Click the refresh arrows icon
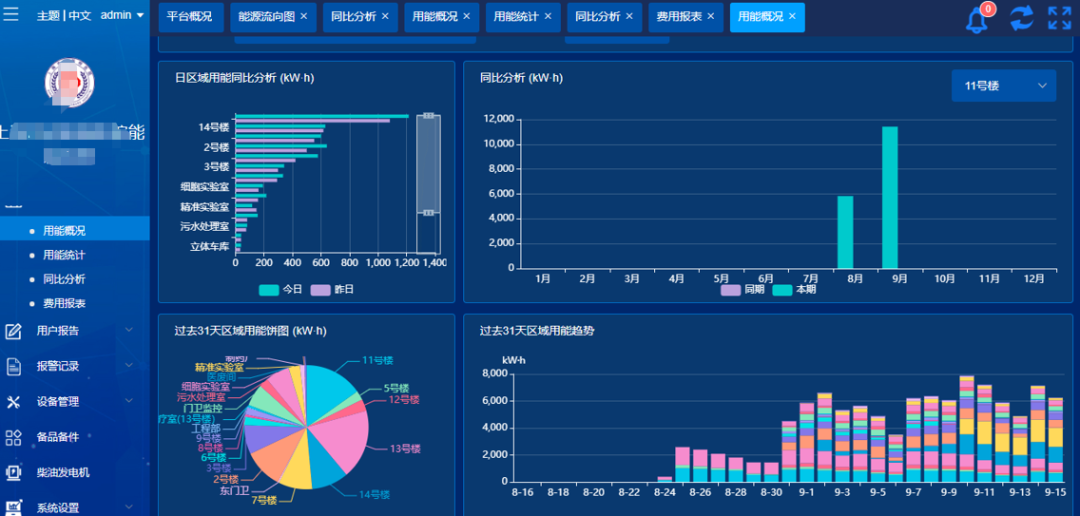Screen dimensions: 1080x516 point(1021,18)
